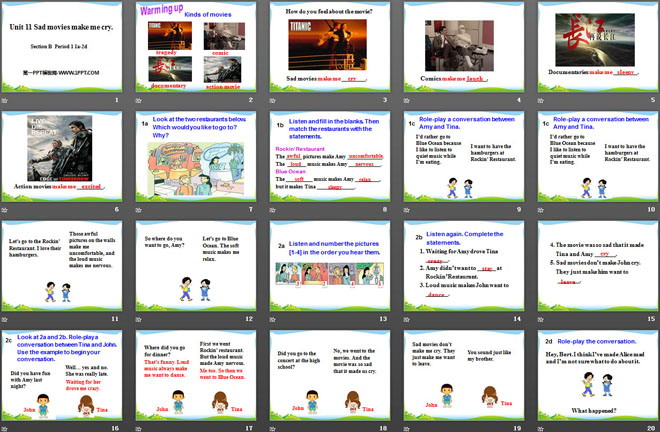This screenshot has height=432, width=660.
Task: Select the Unit 11 title slide thumbnail
Action: click(x=62, y=48)
